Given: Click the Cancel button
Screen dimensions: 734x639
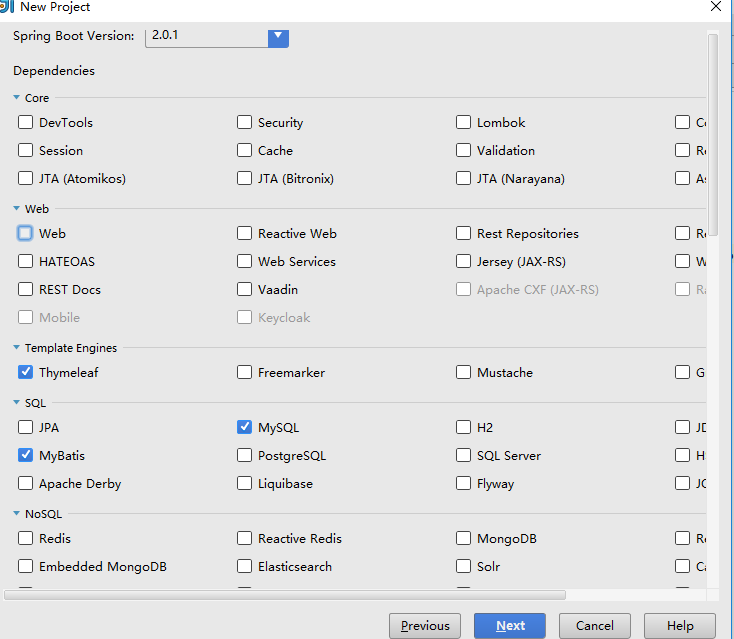Looking at the screenshot, I should 595,625.
